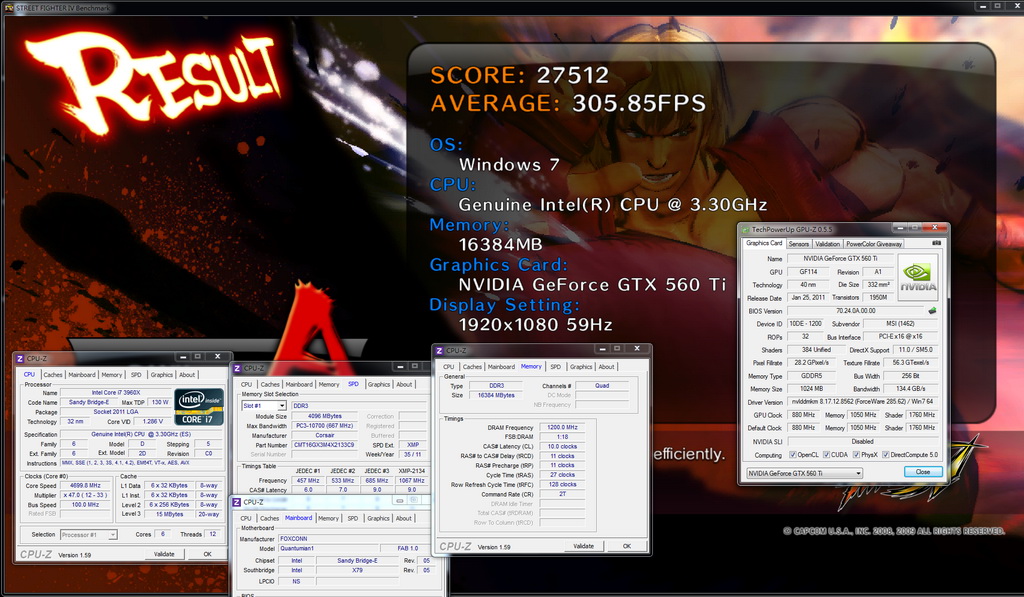Click the Part Number field CMT16GX3M4X2133C9
1024x597 pixels.
point(324,445)
